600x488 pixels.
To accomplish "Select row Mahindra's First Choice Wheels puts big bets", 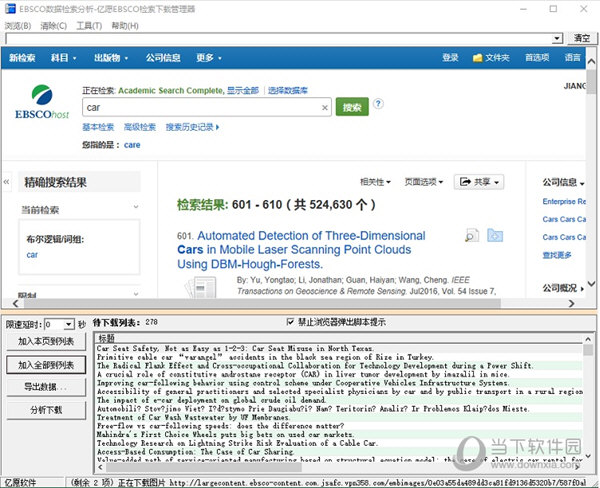I will [340, 434].
